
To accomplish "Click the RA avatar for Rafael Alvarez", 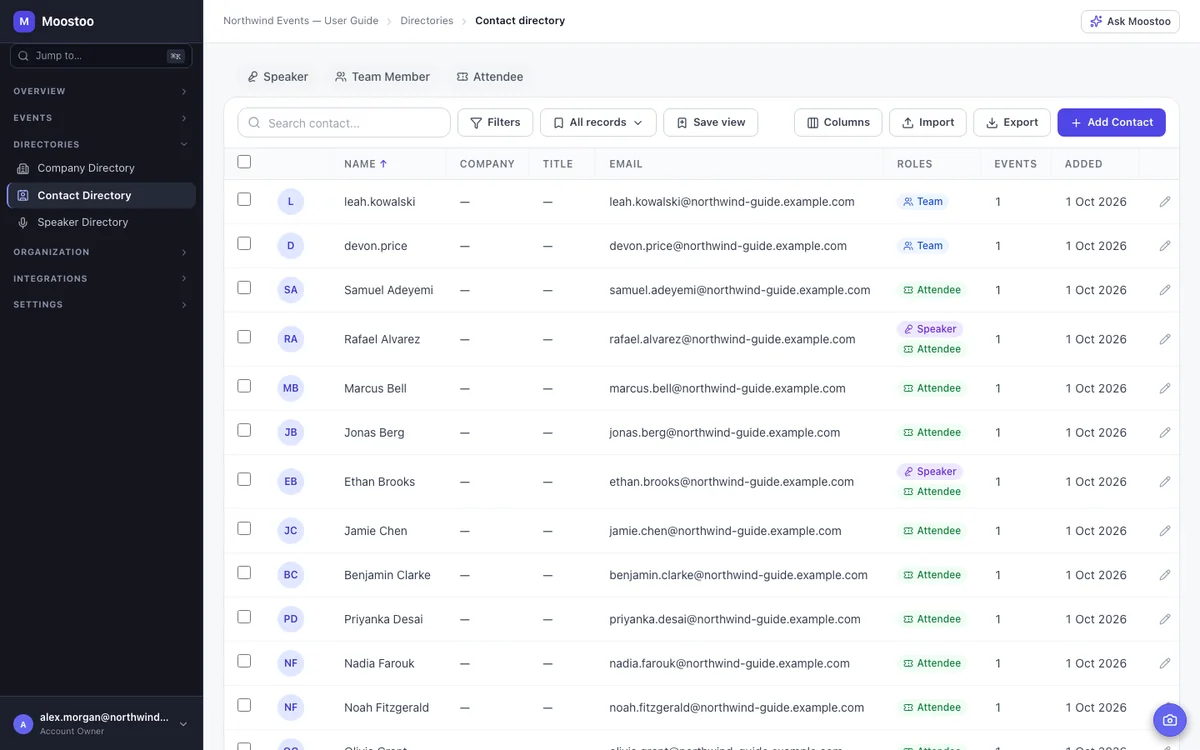I will [x=290, y=339].
